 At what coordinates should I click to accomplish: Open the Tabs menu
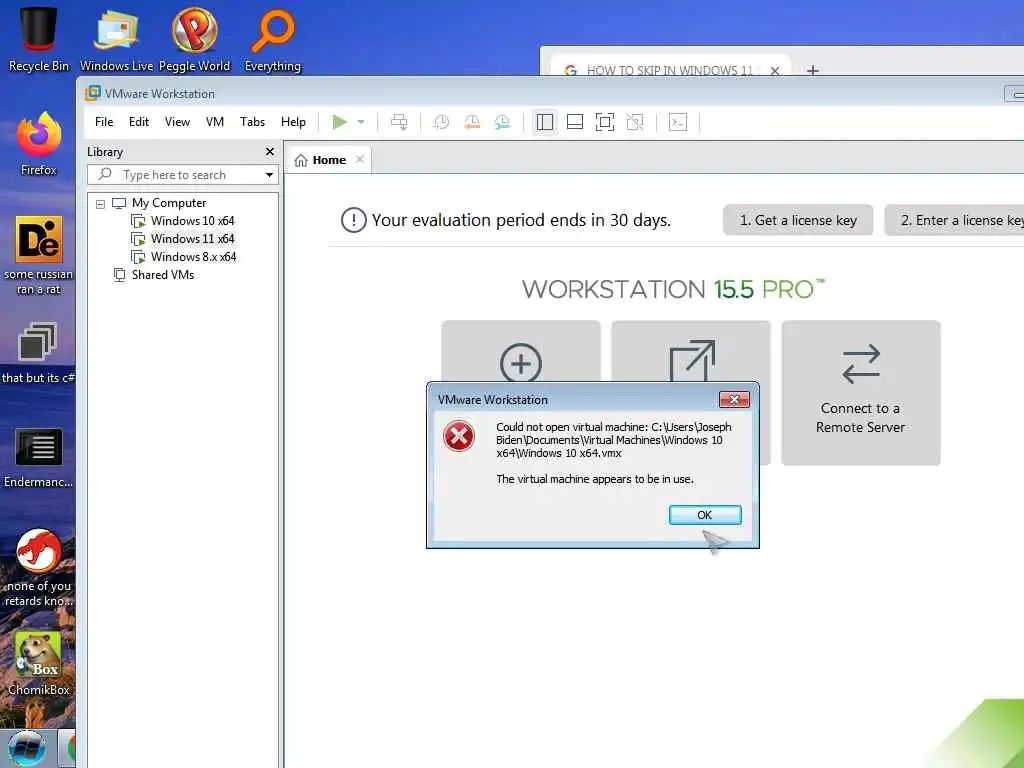click(x=252, y=122)
